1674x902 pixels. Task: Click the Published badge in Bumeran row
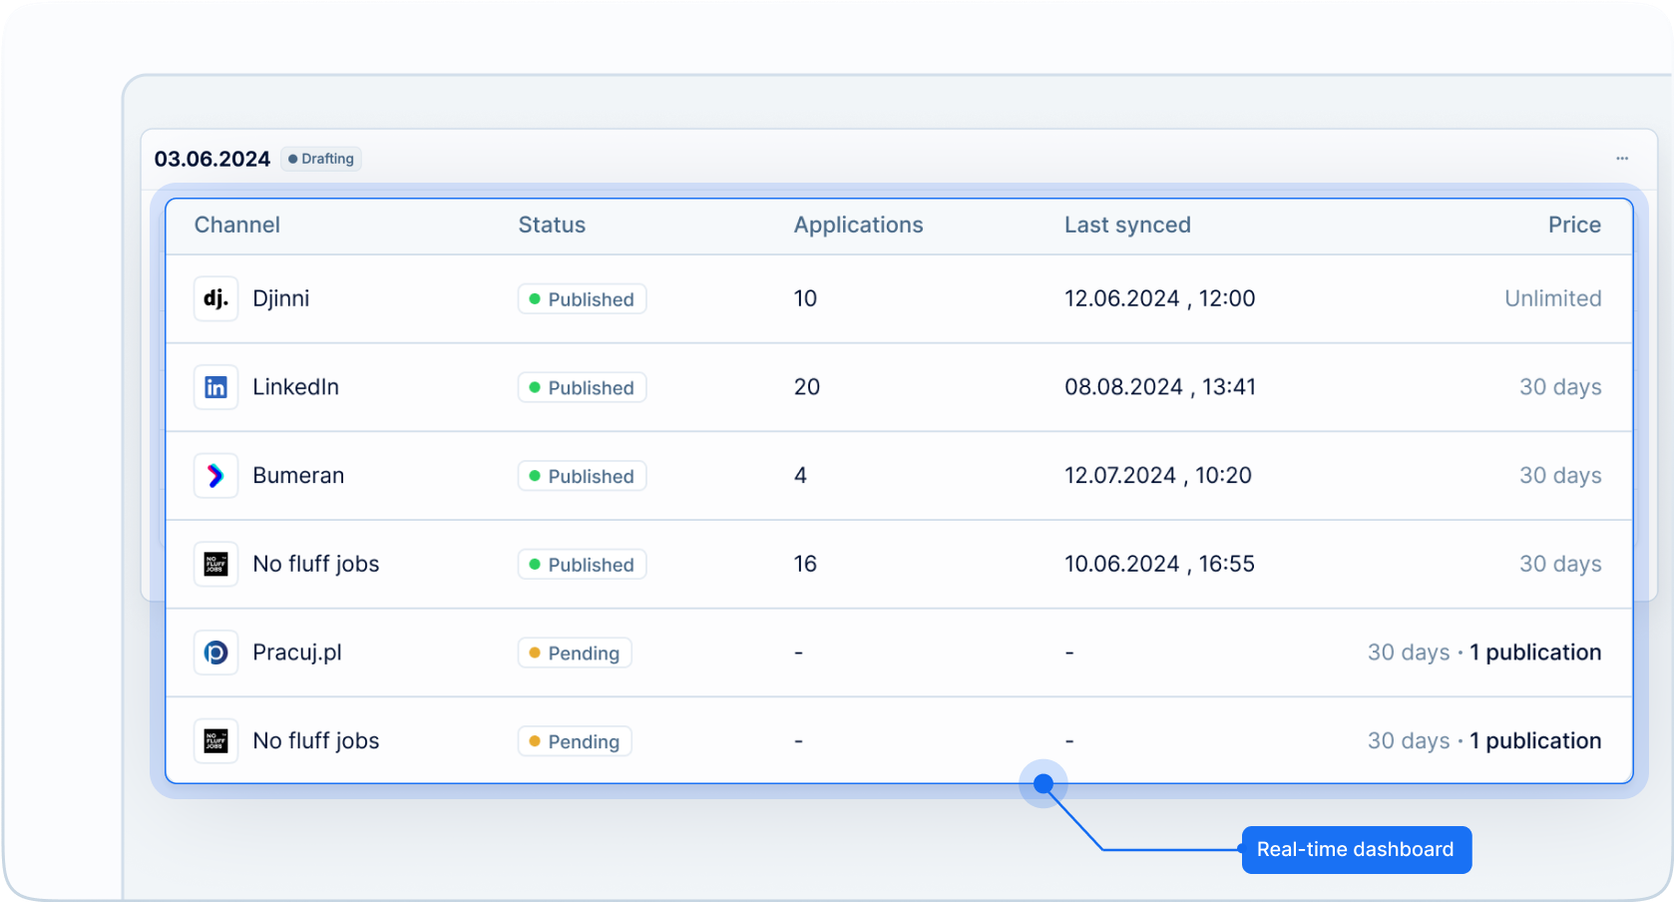(582, 476)
